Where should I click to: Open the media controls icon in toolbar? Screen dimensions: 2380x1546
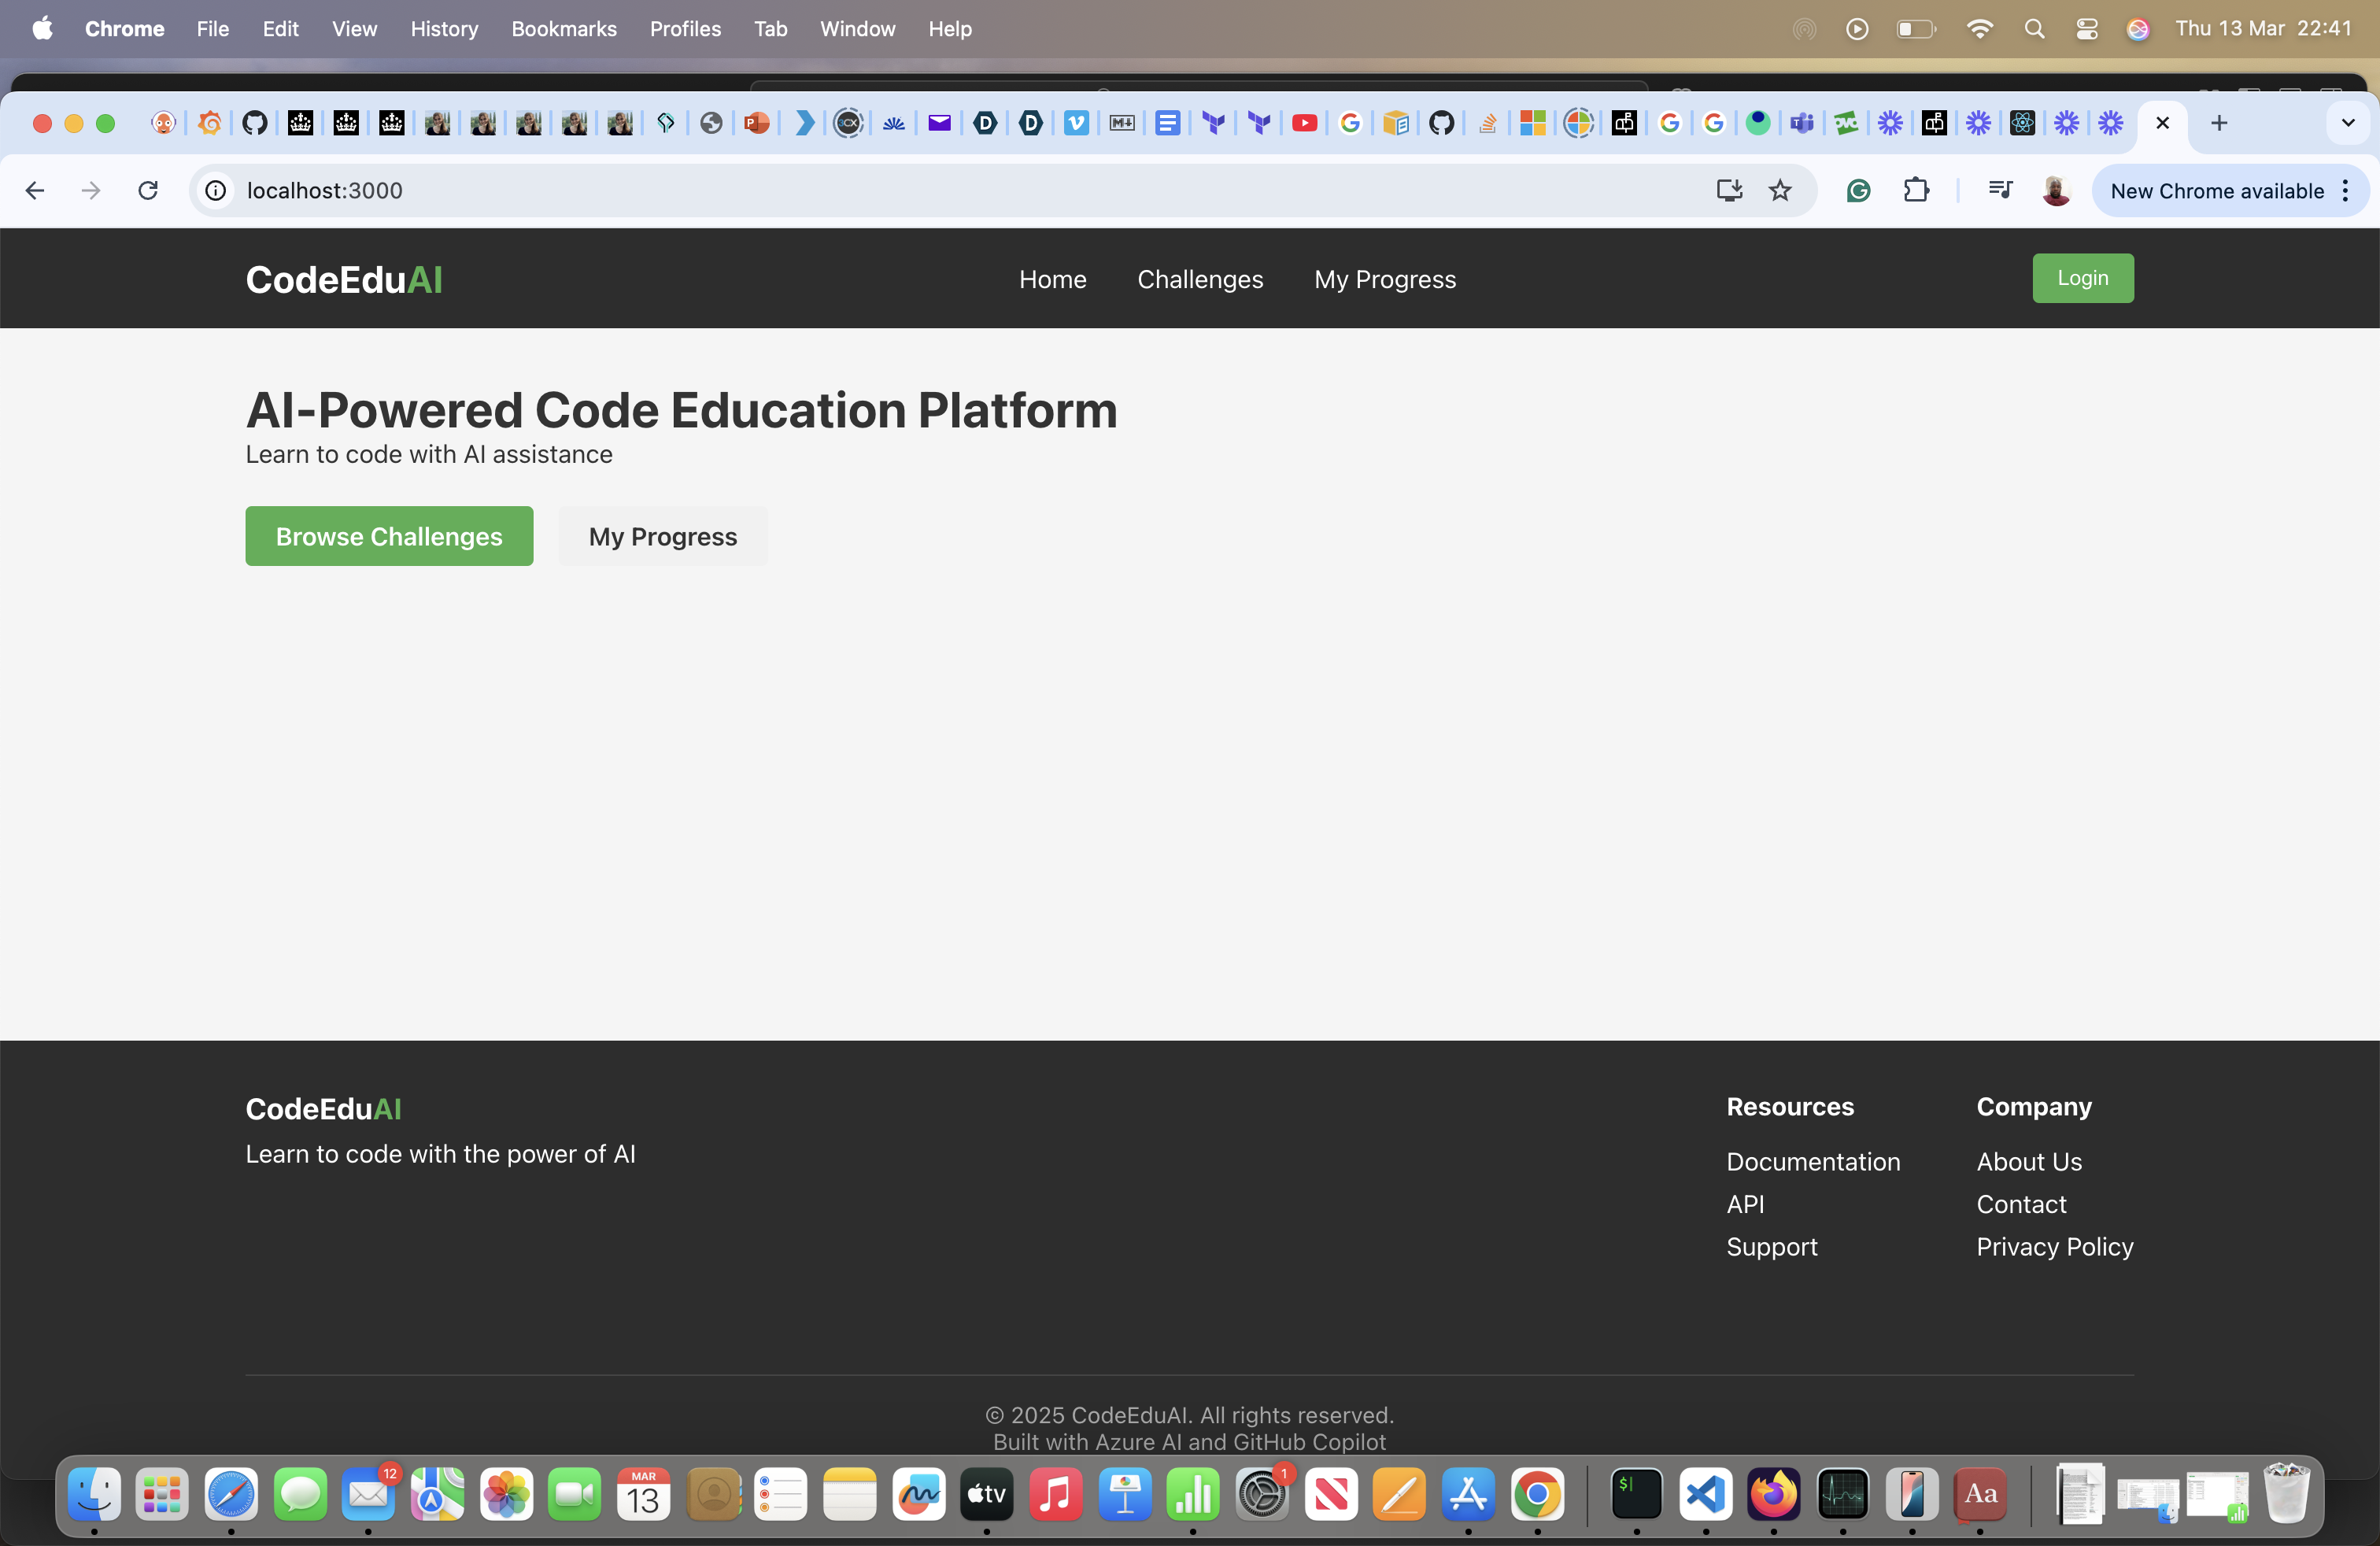point(1999,190)
